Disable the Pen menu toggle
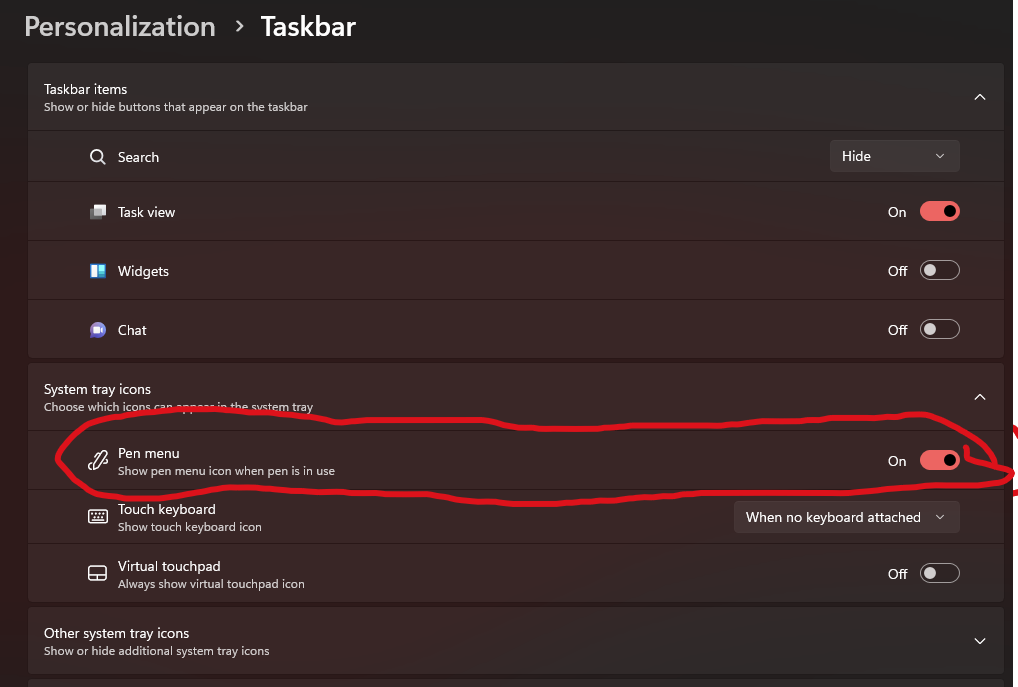The height and width of the screenshot is (687, 1018). click(938, 460)
